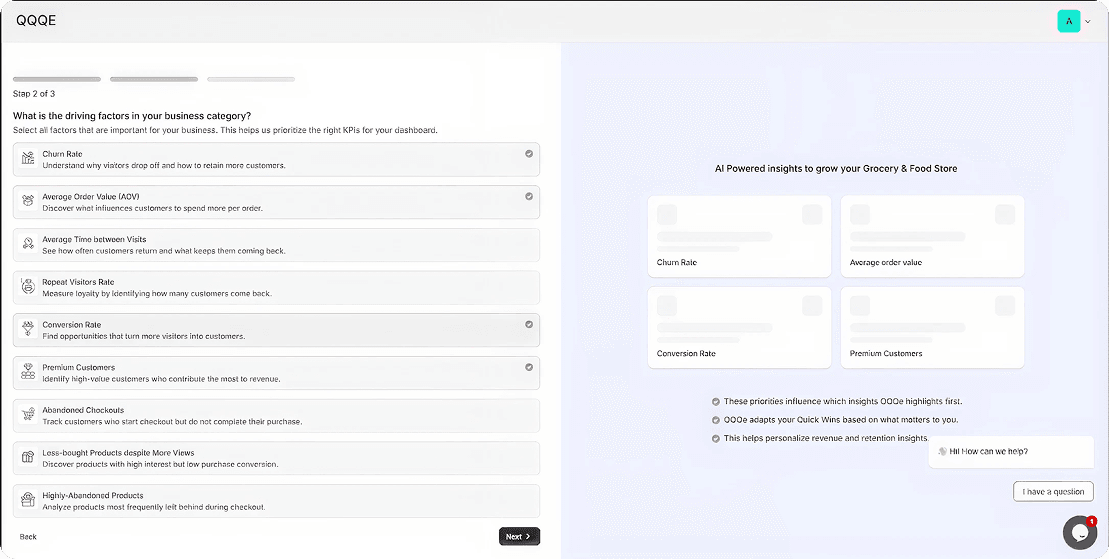
Task: Click the Hi! How can we help message
Action: [x=1011, y=451]
